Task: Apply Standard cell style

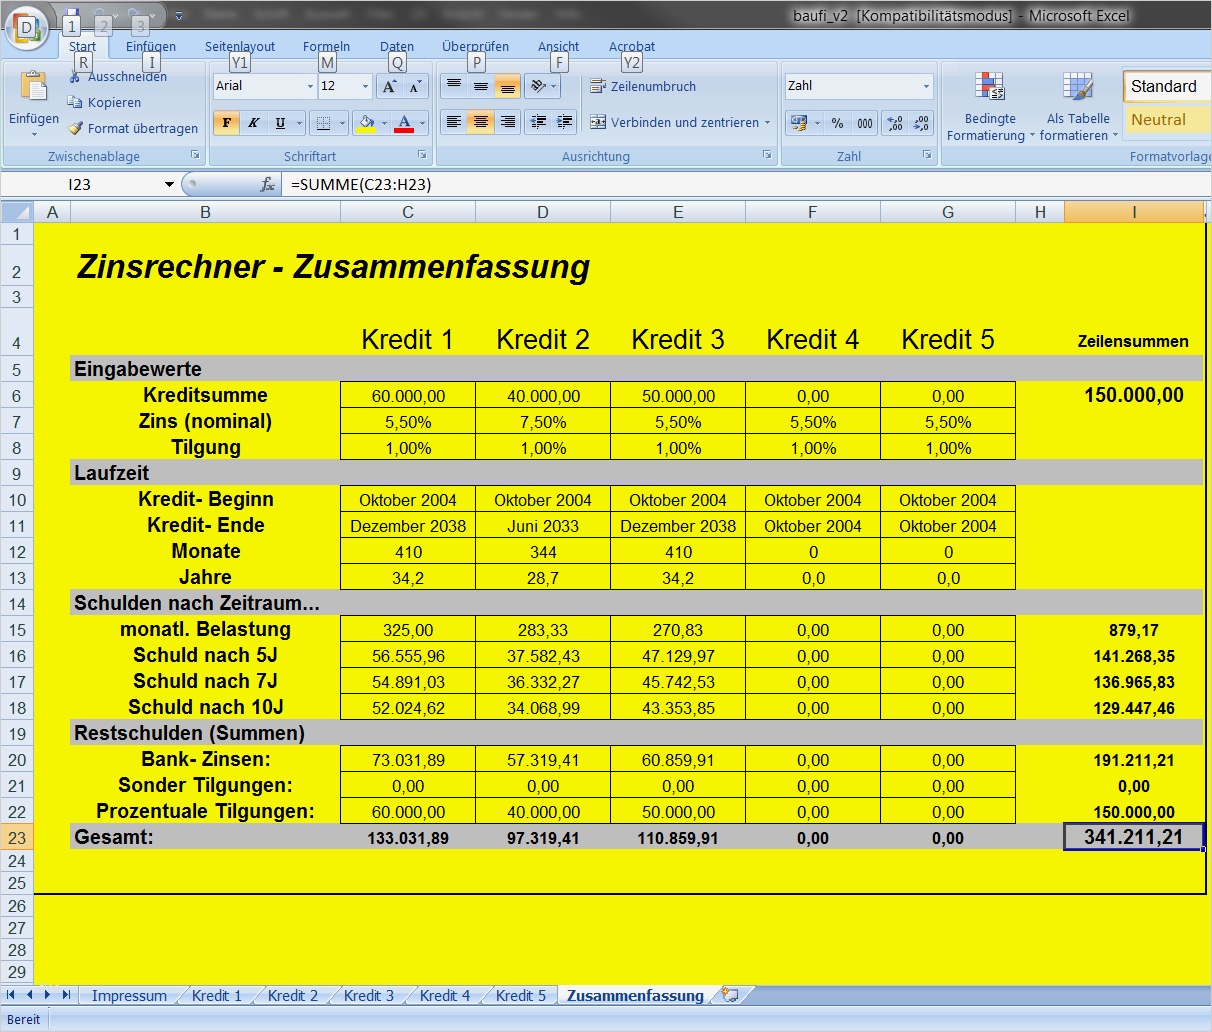Action: point(1166,87)
